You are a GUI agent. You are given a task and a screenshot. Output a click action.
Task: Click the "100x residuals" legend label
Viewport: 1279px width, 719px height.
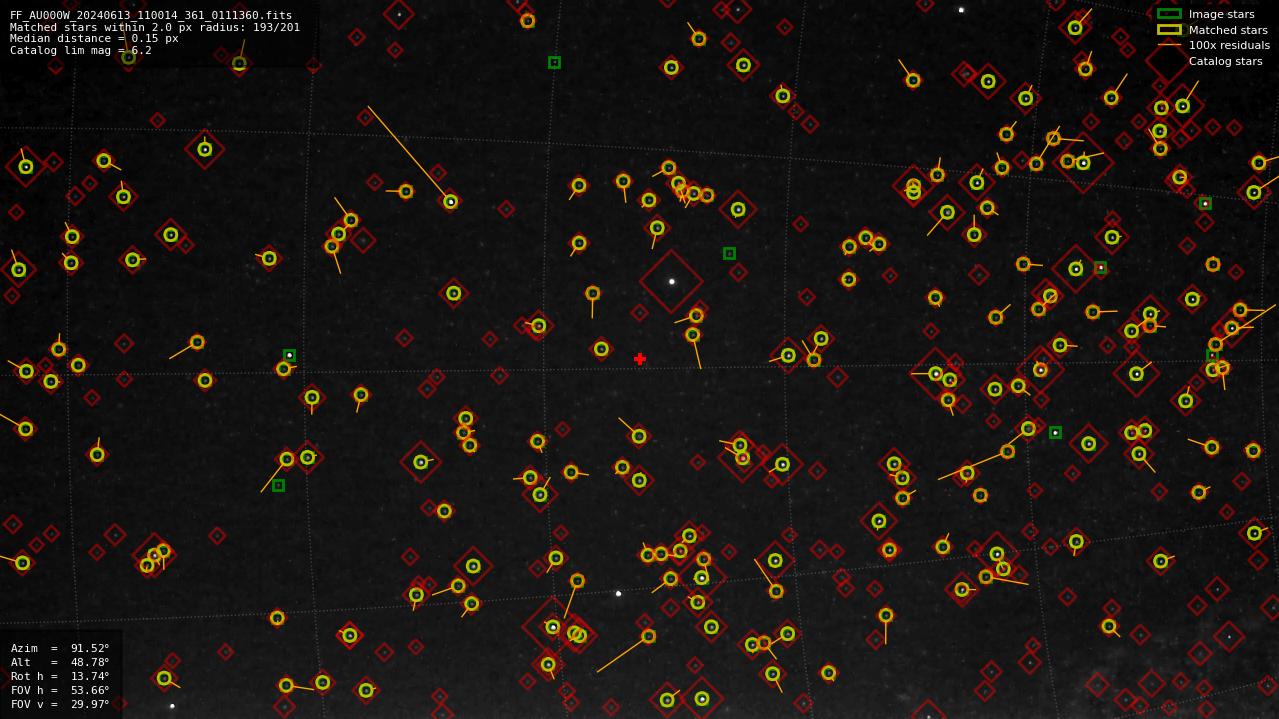1229,46
